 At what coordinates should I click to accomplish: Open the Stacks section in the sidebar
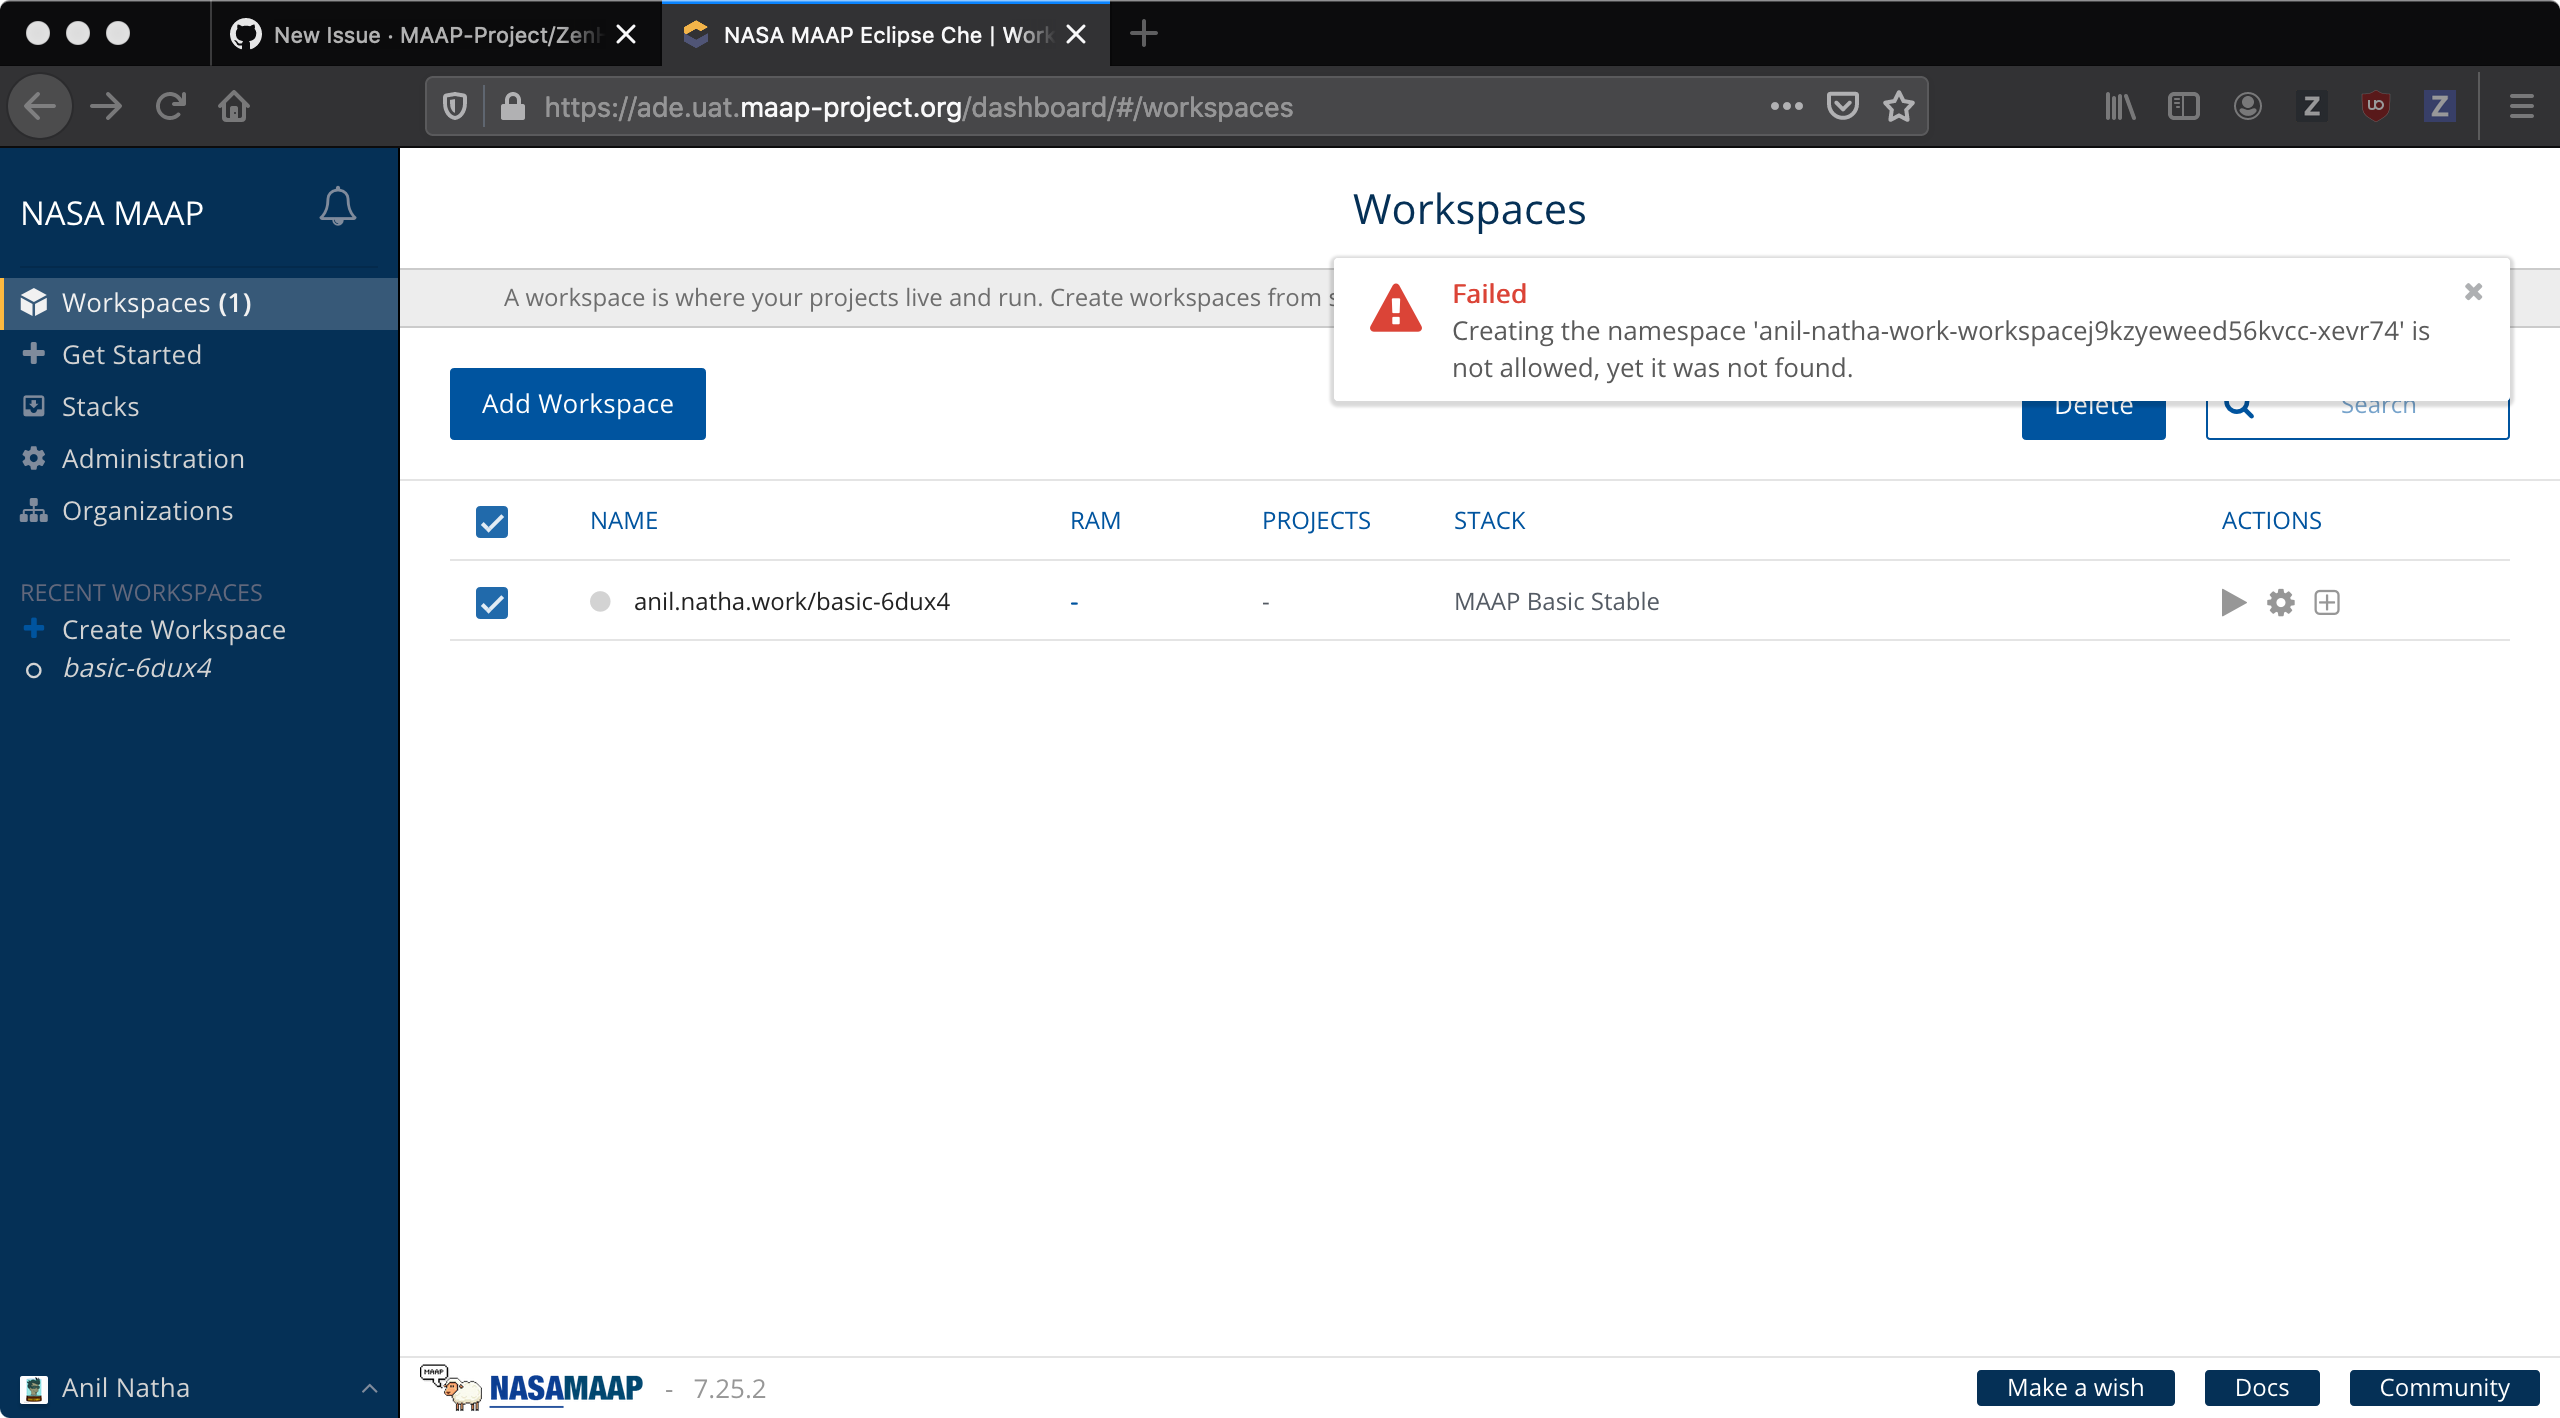(x=100, y=406)
